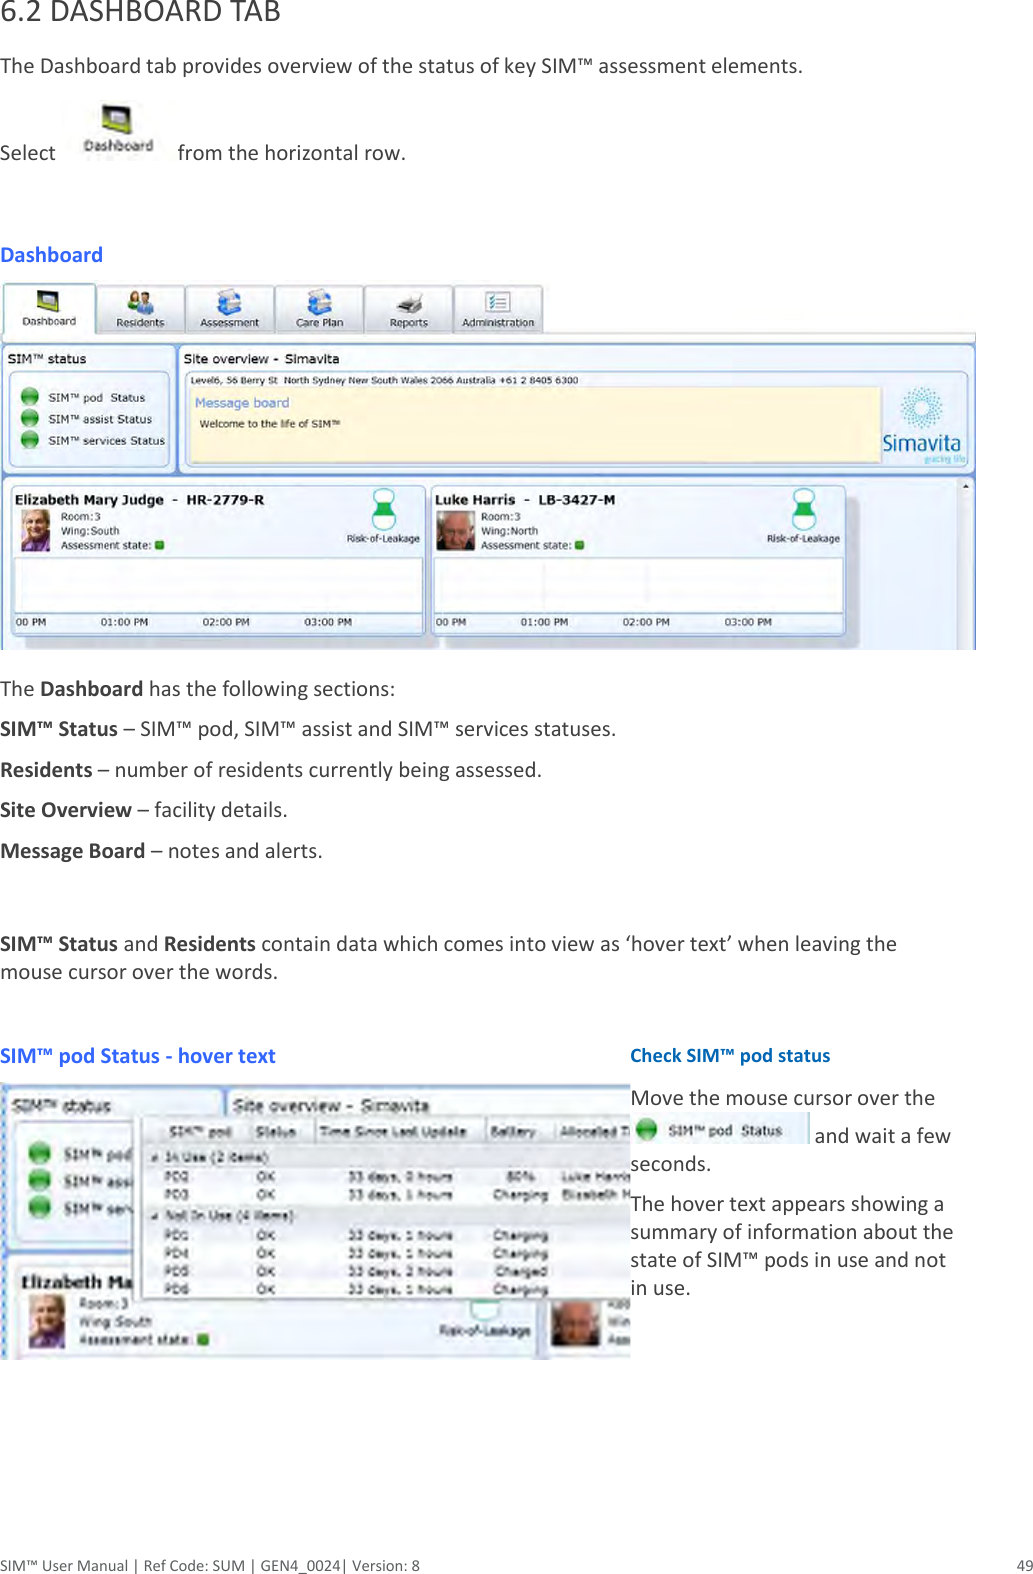Select the In Use row reading 33 days, 1 hours, Charging

pos(388,1195)
